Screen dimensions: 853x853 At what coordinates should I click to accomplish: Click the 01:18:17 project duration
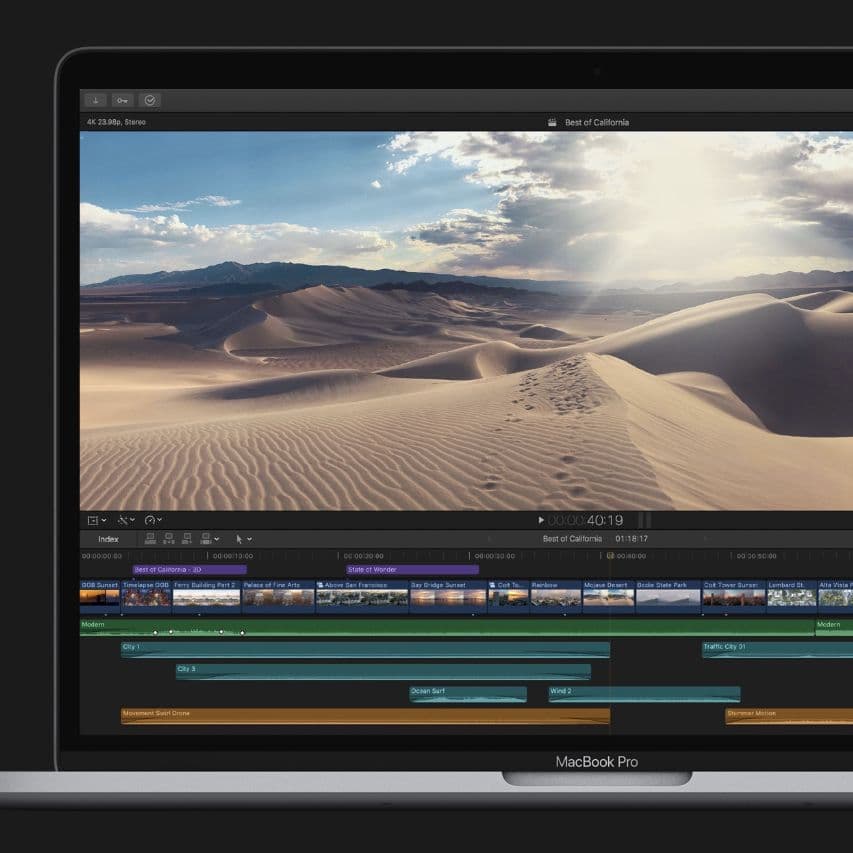632,539
